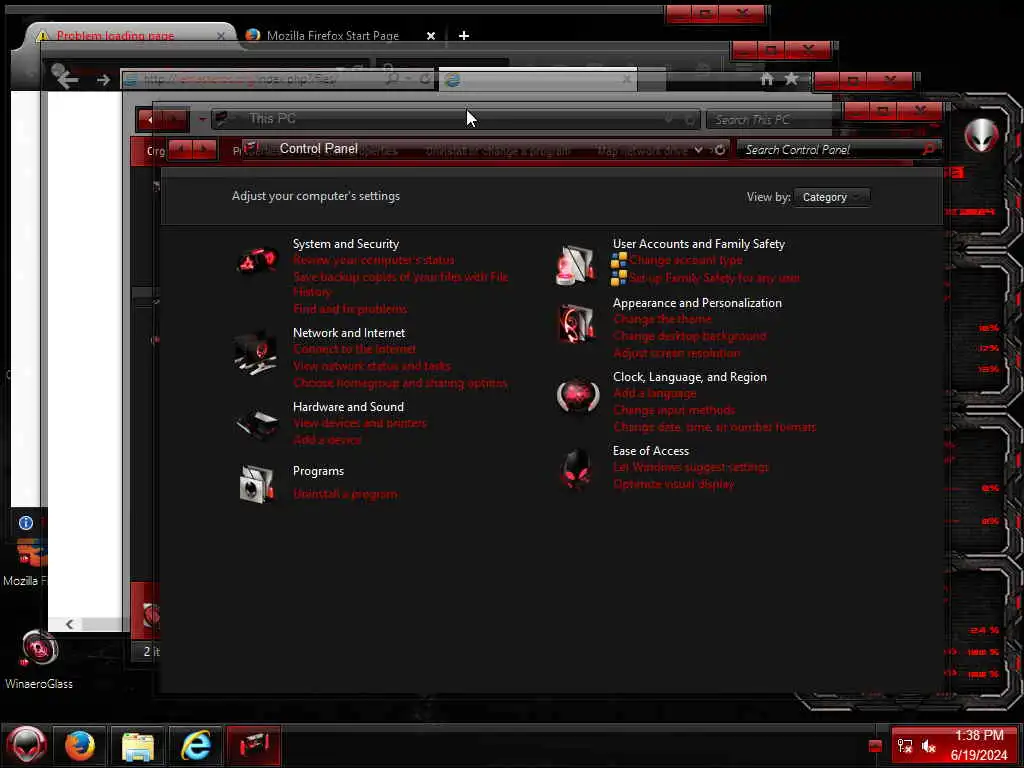Open Appearance and Personalization icon
Viewport: 1024px width, 768px height.
point(576,324)
